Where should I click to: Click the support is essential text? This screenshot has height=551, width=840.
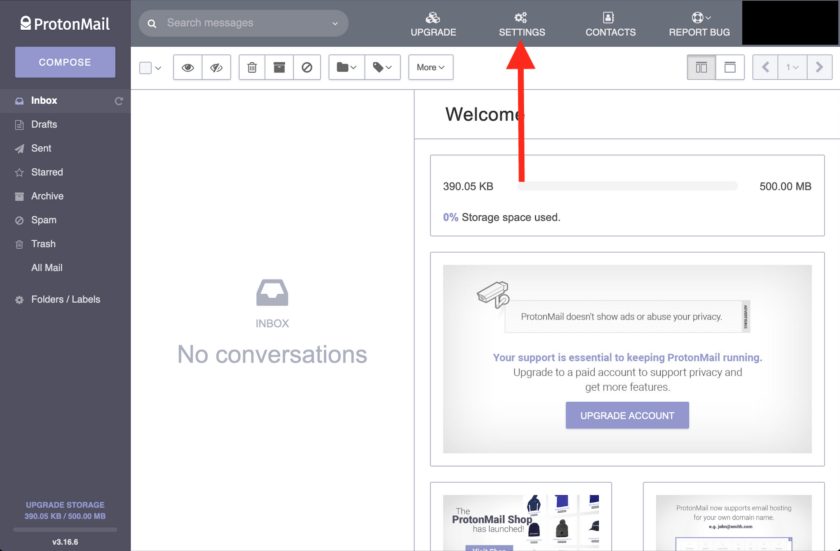point(627,358)
